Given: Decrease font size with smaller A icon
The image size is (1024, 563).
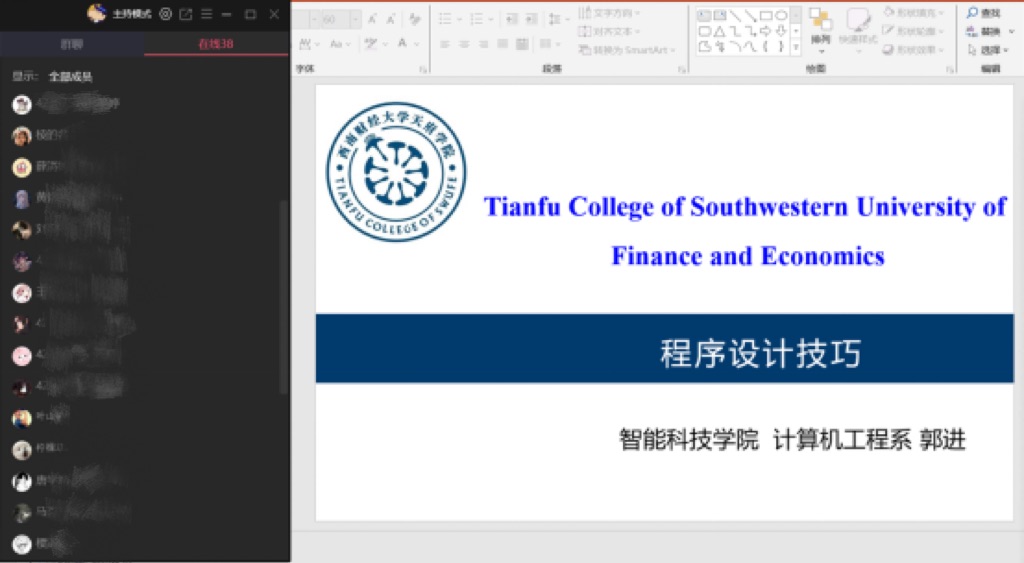Looking at the screenshot, I should [x=391, y=19].
